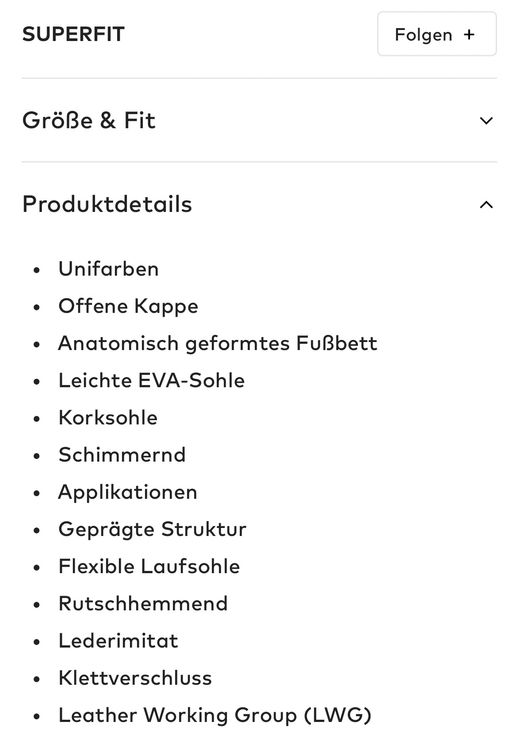Click Leather Working Group (LWG) item
This screenshot has height=750, width=518.
coord(215,716)
